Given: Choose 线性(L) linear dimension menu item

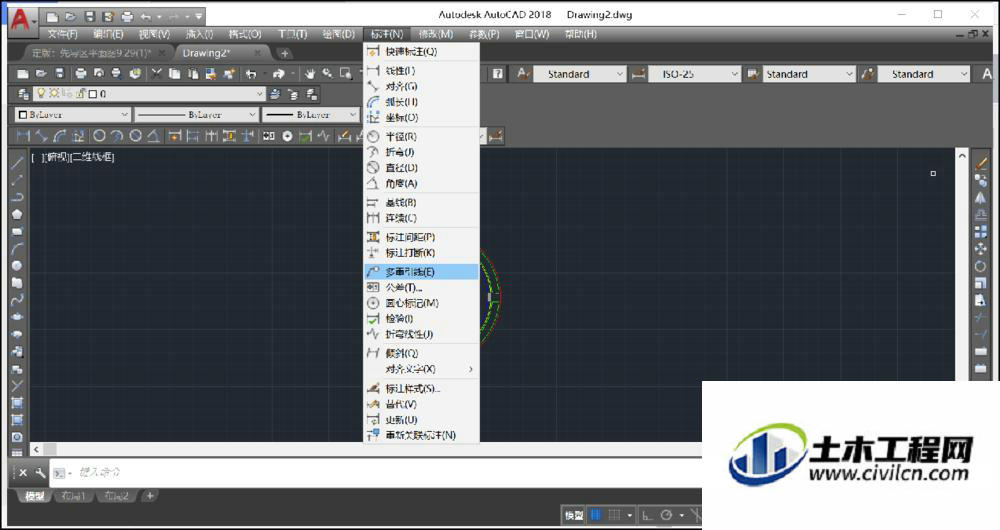Looking at the screenshot, I should [x=421, y=71].
